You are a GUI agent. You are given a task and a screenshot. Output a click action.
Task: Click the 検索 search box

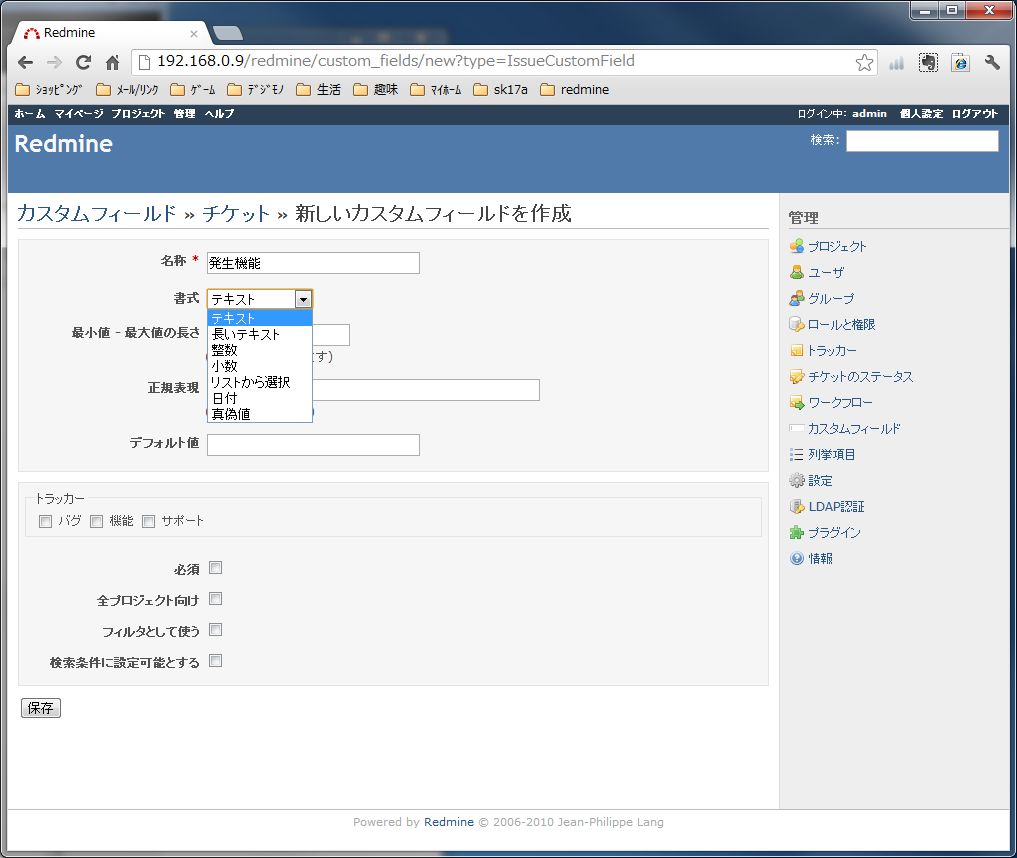(x=922, y=141)
